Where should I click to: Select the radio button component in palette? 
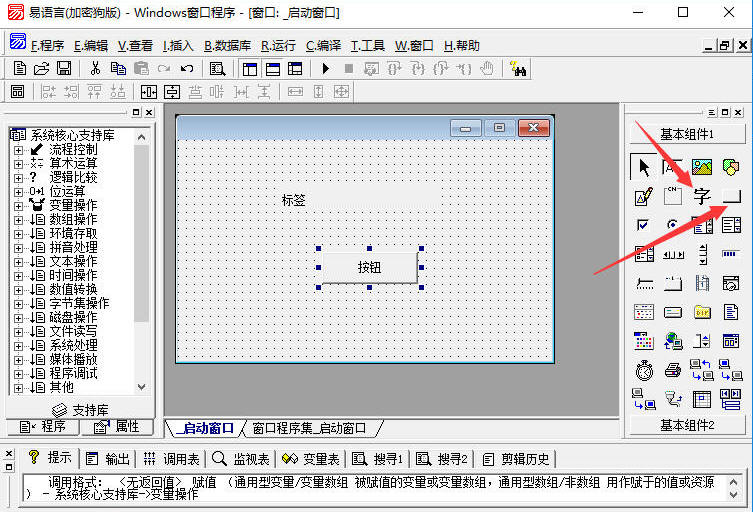point(673,225)
